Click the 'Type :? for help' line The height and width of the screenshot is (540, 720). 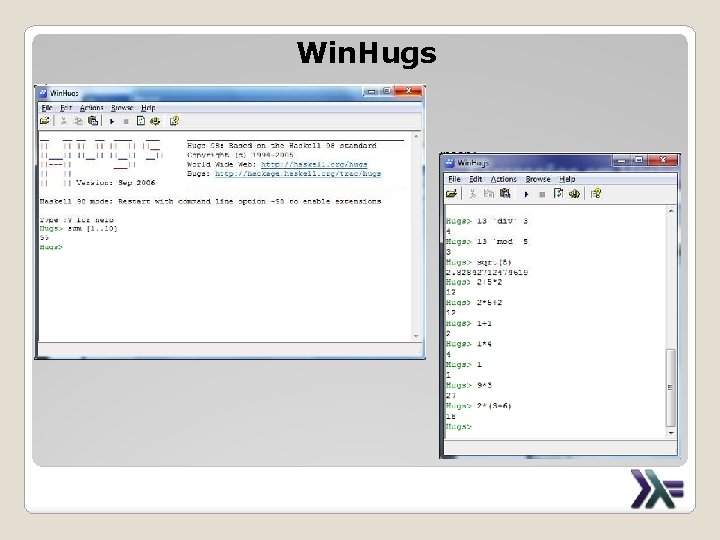tap(76, 219)
